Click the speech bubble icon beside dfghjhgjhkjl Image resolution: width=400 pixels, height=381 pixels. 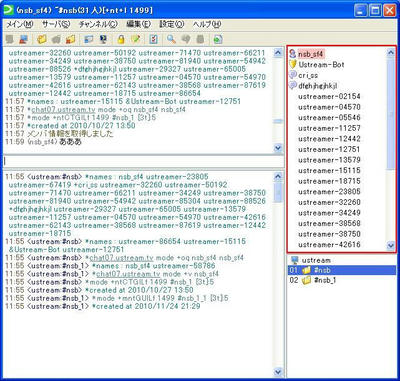coord(293,86)
